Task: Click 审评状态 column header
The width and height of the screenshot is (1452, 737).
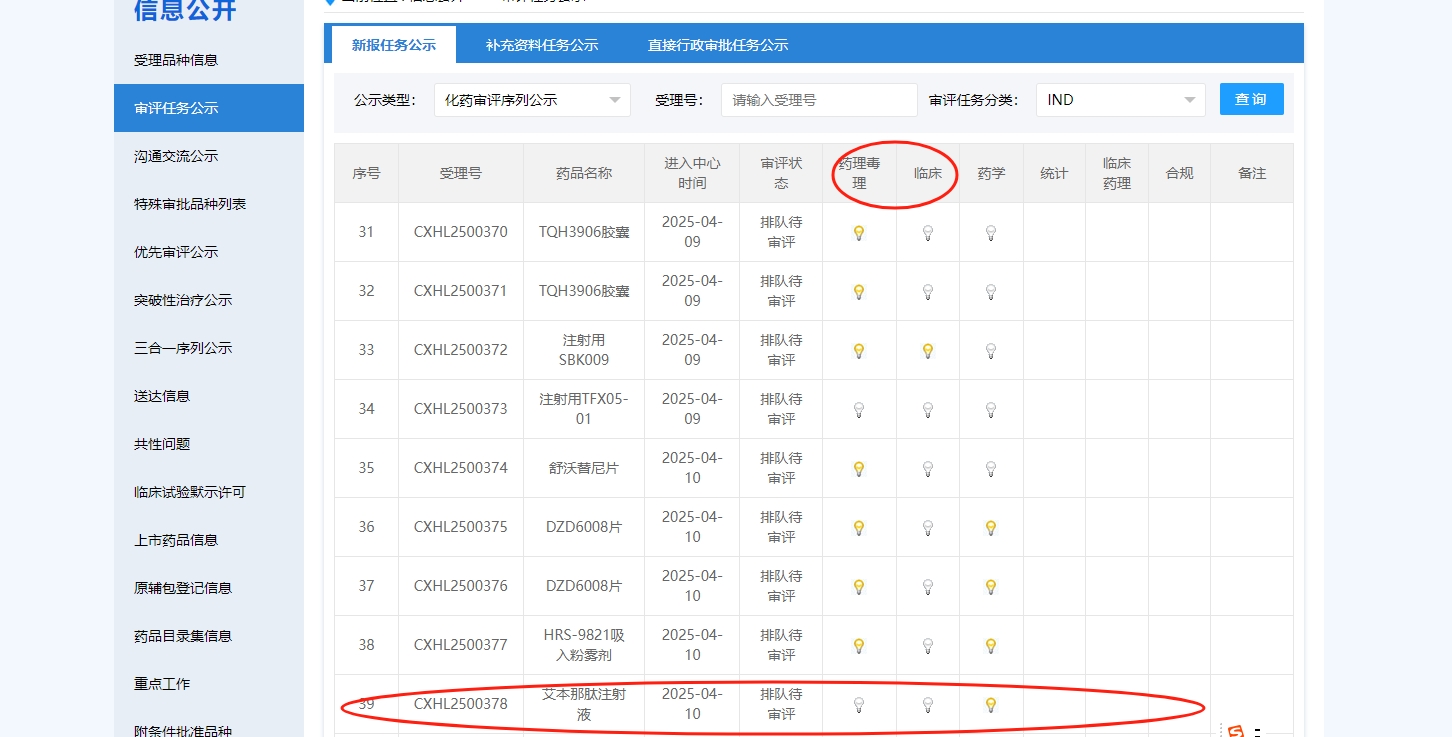Action: [x=781, y=173]
